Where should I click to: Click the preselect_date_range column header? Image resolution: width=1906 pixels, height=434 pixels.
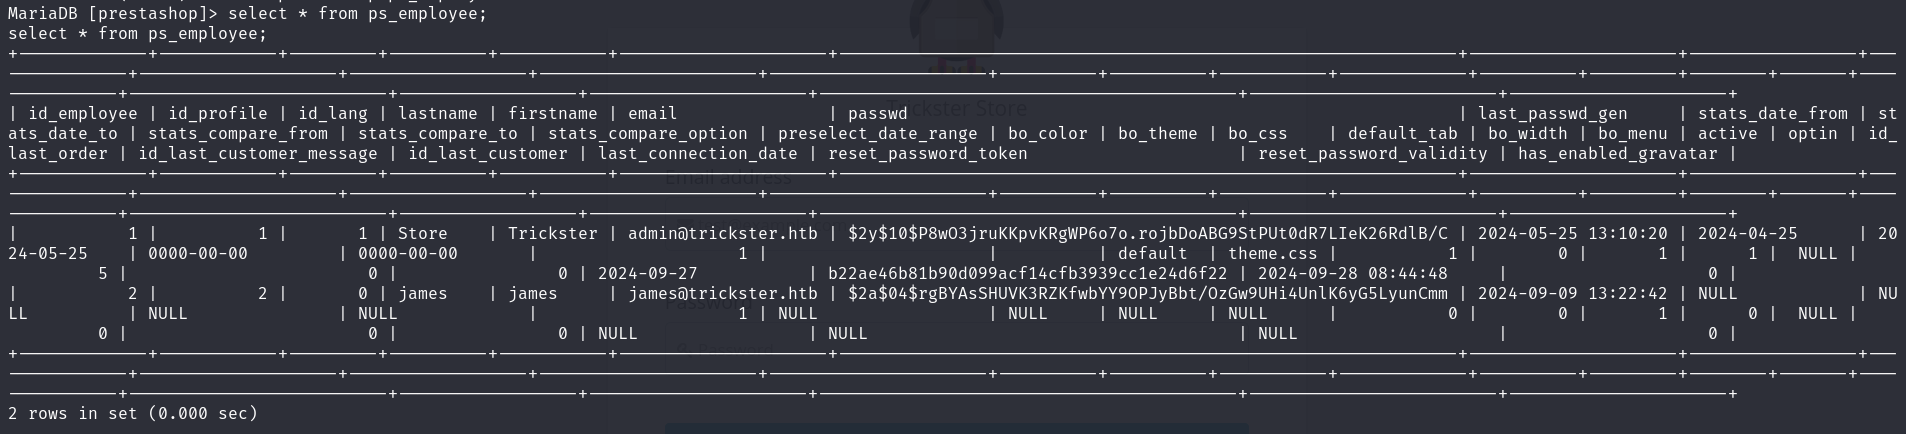[878, 133]
